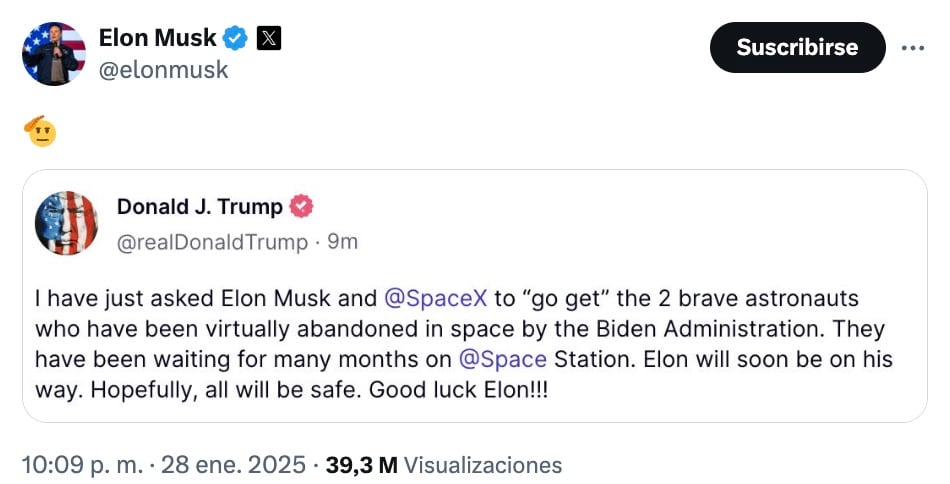Click the Visualizaciones label
The width and height of the screenshot is (950, 484).
(x=483, y=465)
